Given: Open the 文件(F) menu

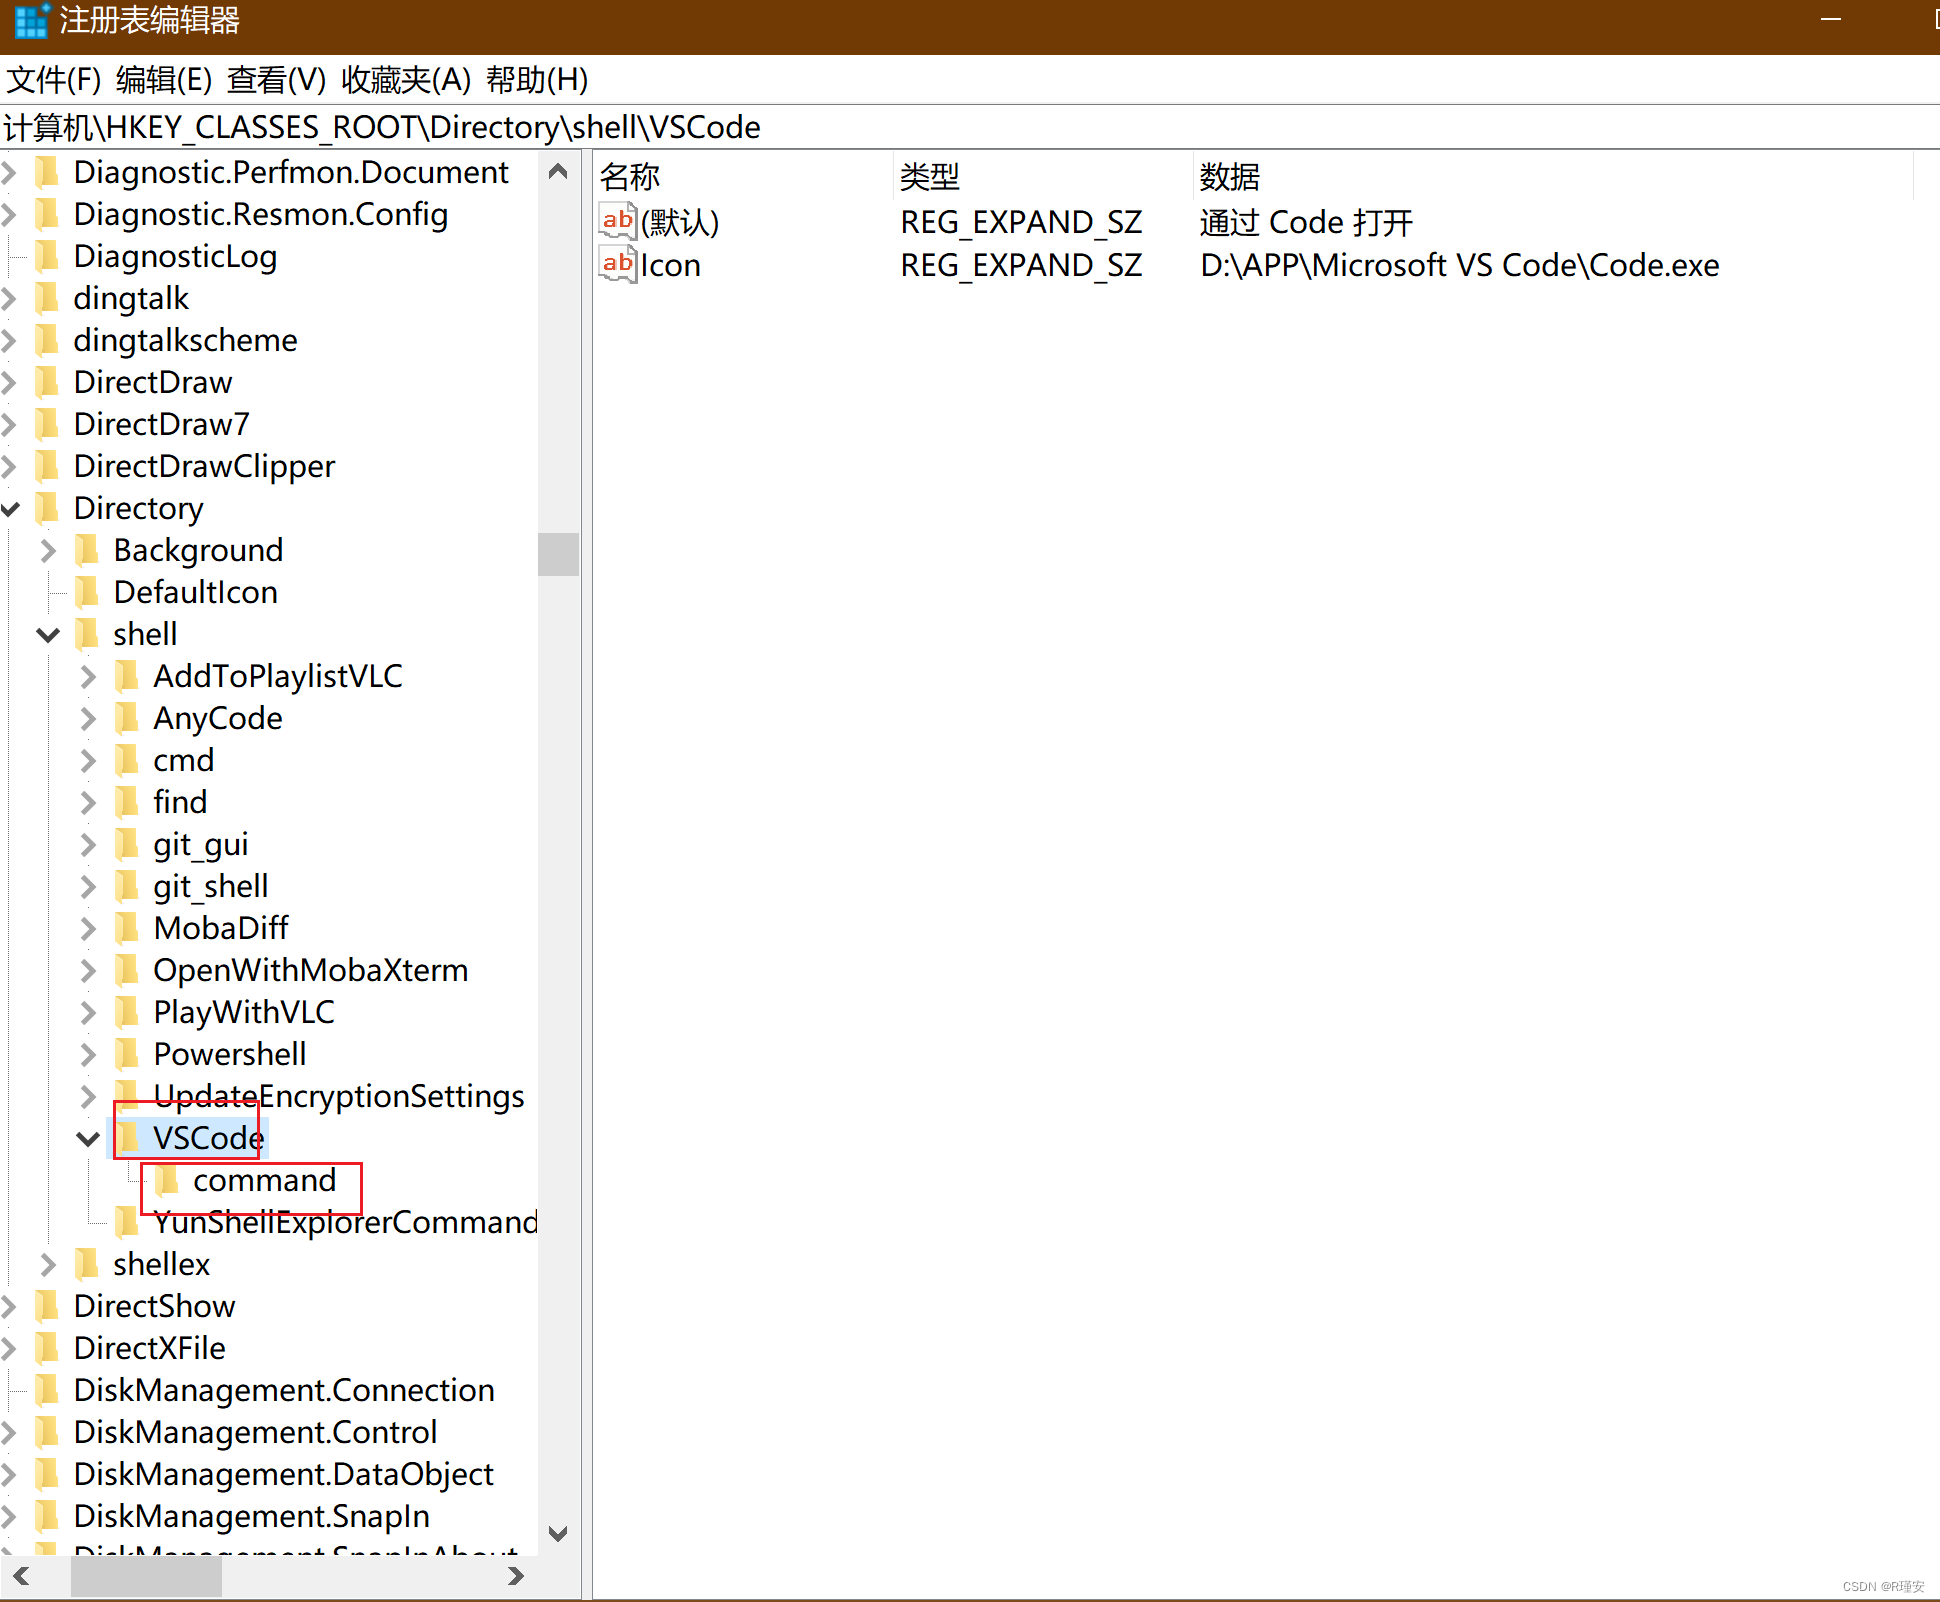Looking at the screenshot, I should (54, 80).
